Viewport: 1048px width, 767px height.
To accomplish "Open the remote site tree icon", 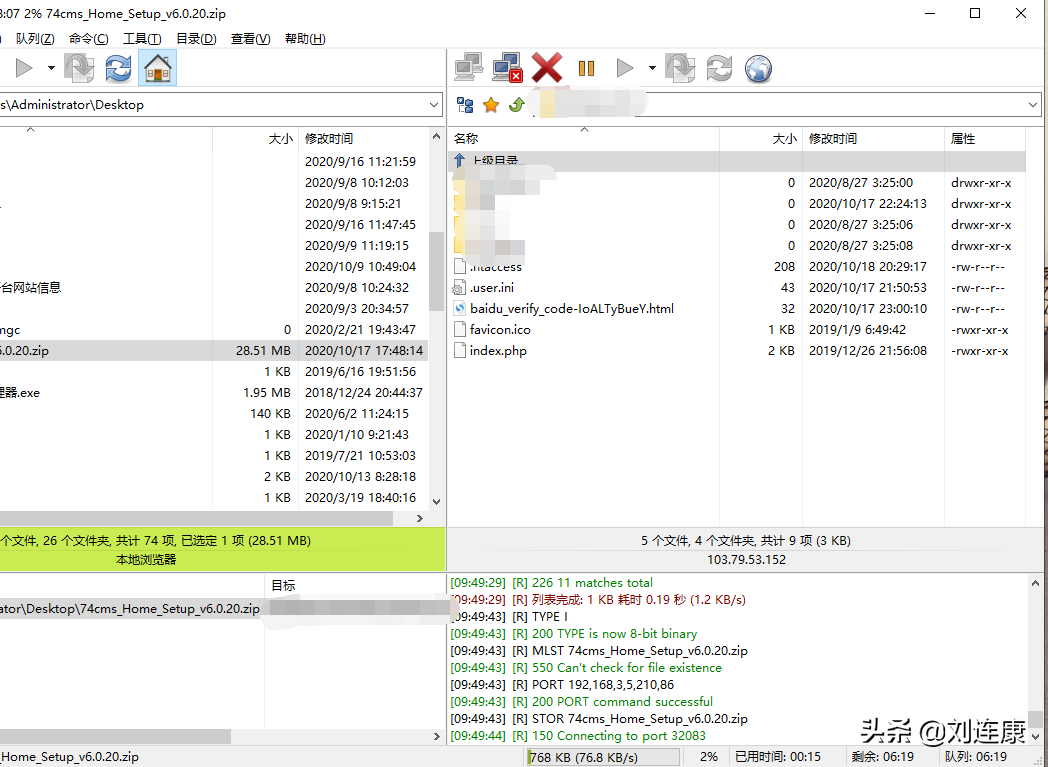I will [465, 105].
